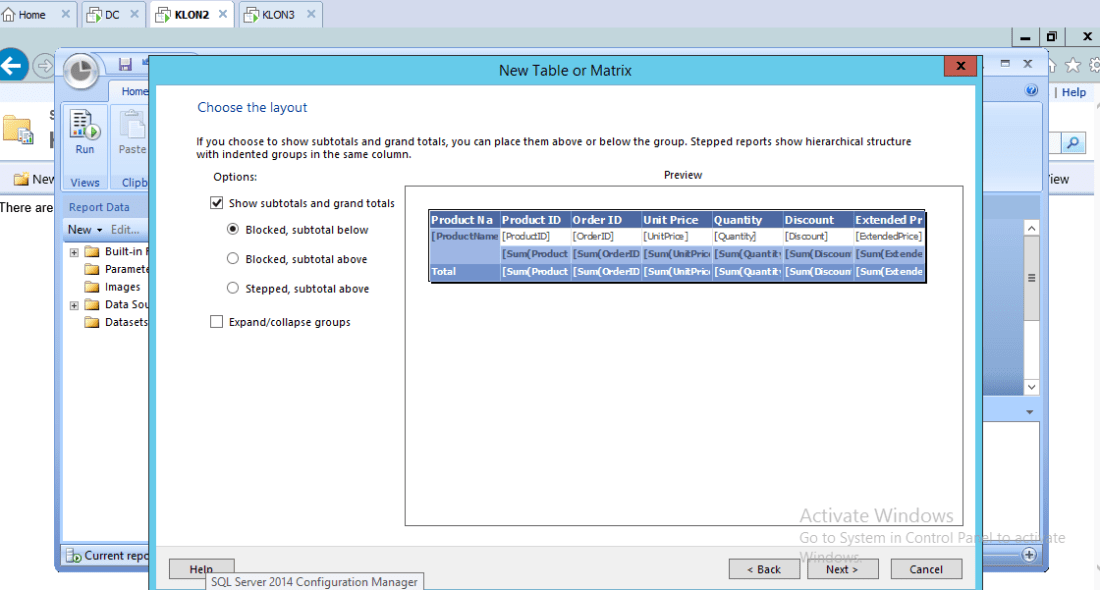The height and width of the screenshot is (590, 1100).
Task: Switch to the DC tab
Action: (111, 15)
